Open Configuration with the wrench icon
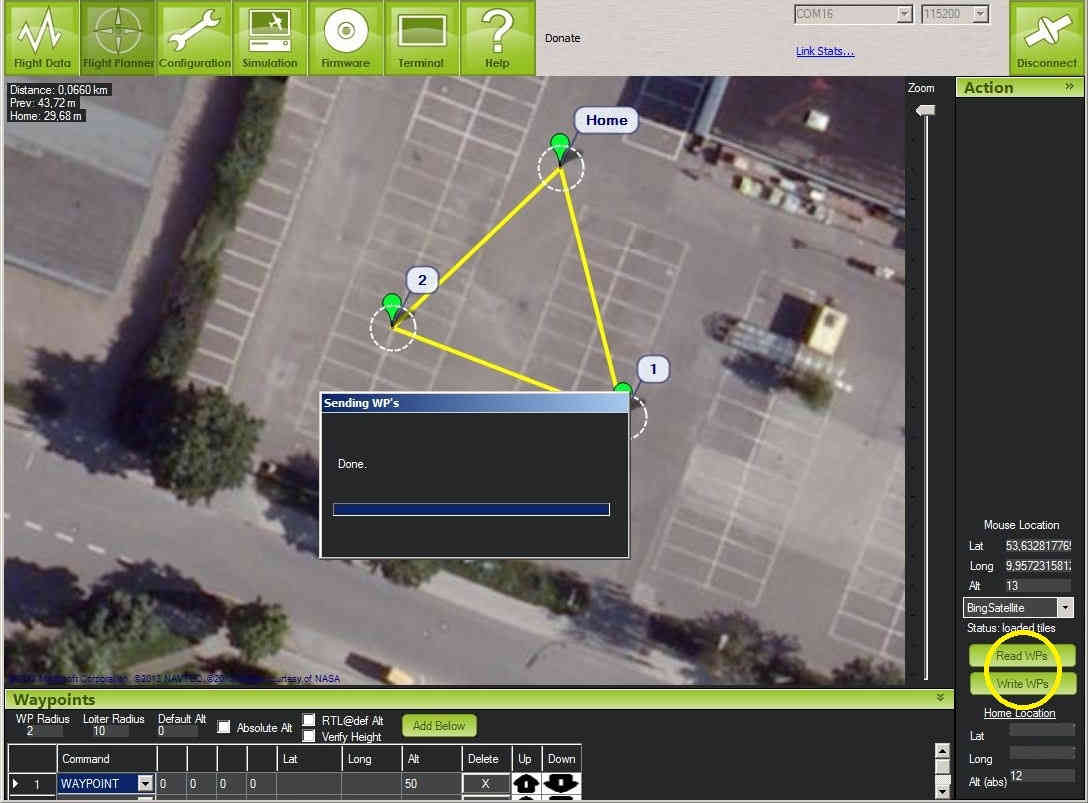1088x803 pixels. (x=194, y=38)
